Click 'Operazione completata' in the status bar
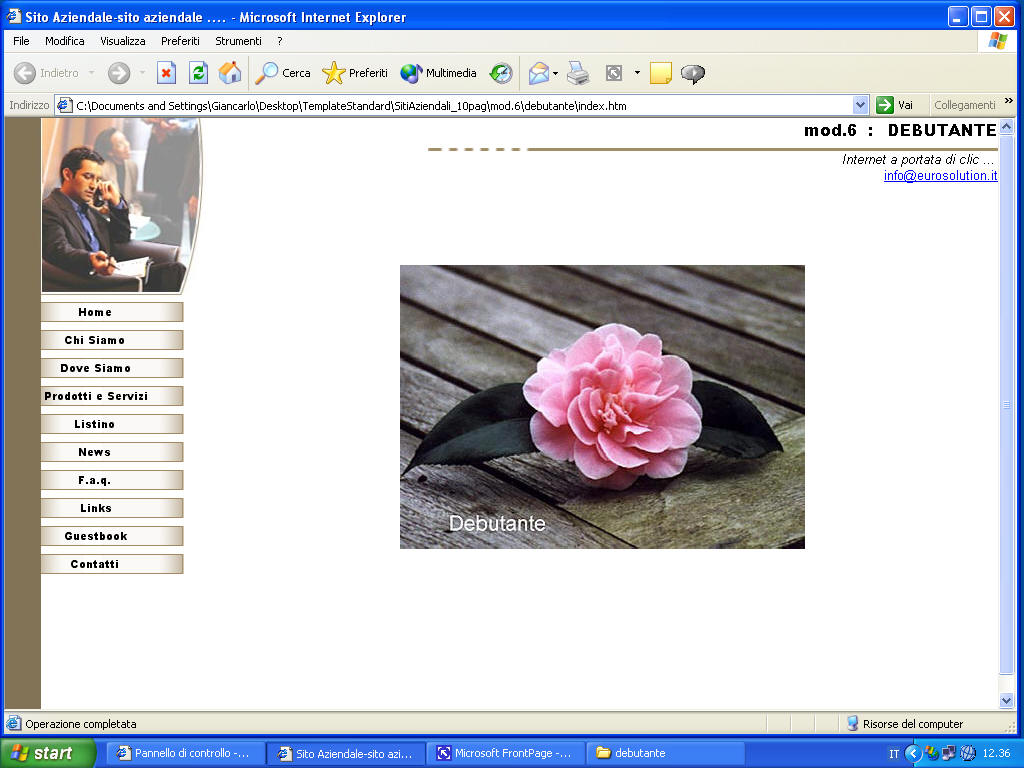The image size is (1024, 768). coord(81,724)
